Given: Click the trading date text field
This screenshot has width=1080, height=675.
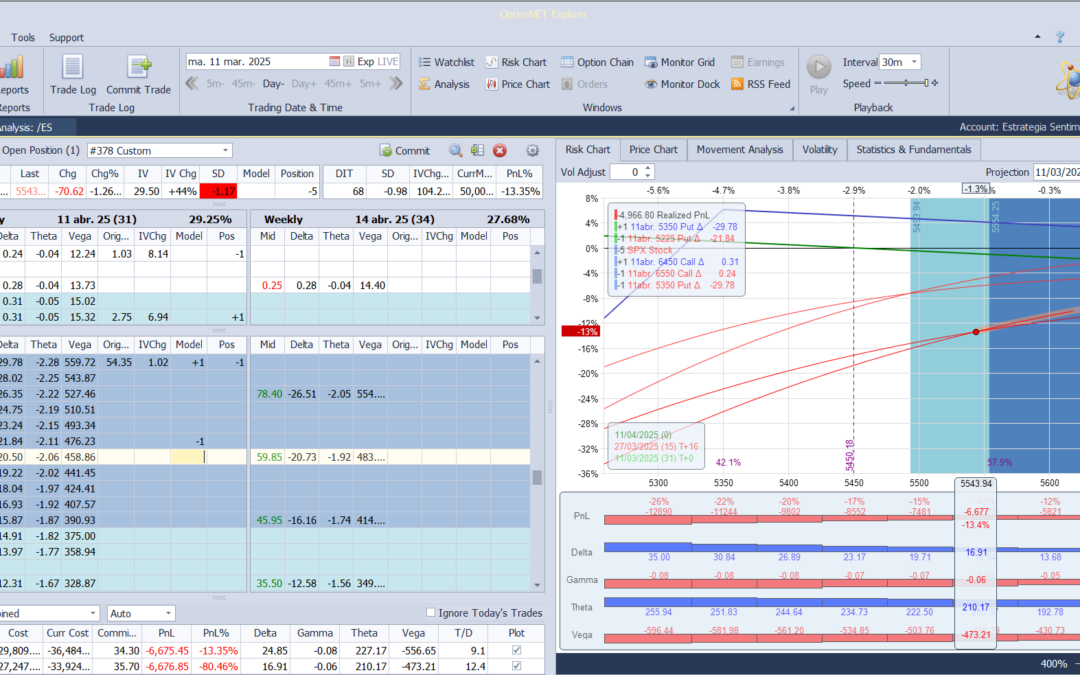Looking at the screenshot, I should pyautogui.click(x=256, y=61).
